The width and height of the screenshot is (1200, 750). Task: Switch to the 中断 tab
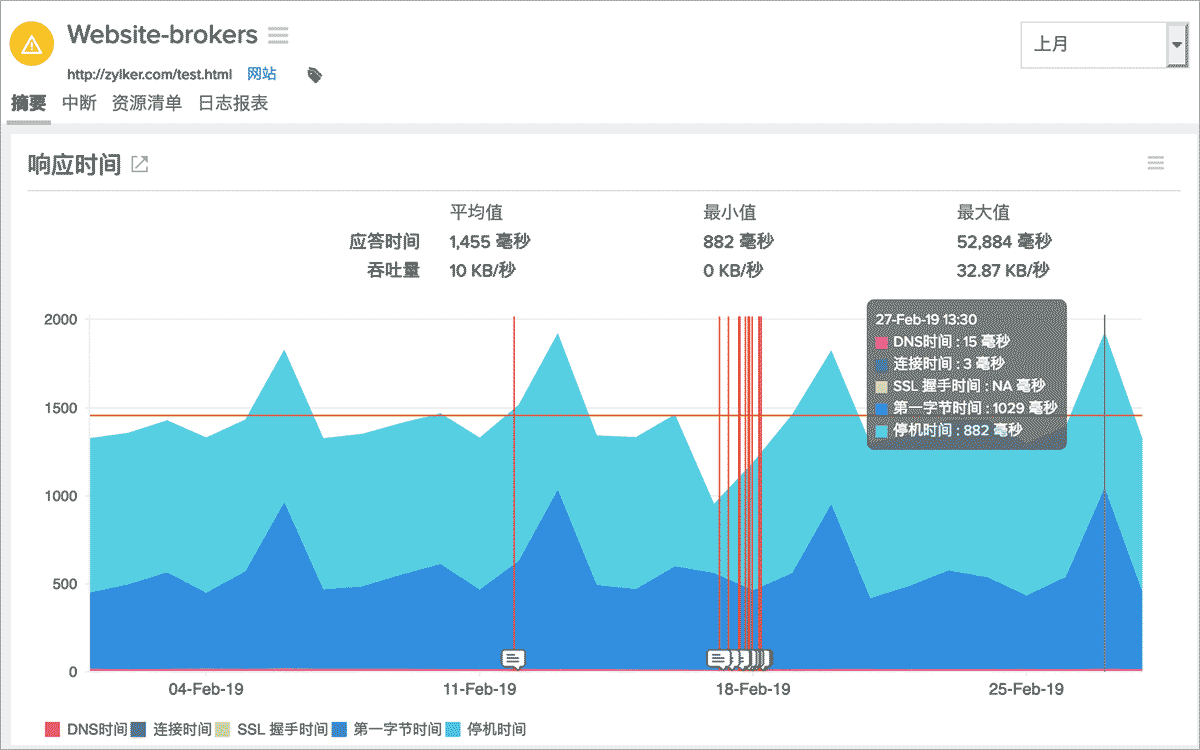click(79, 103)
